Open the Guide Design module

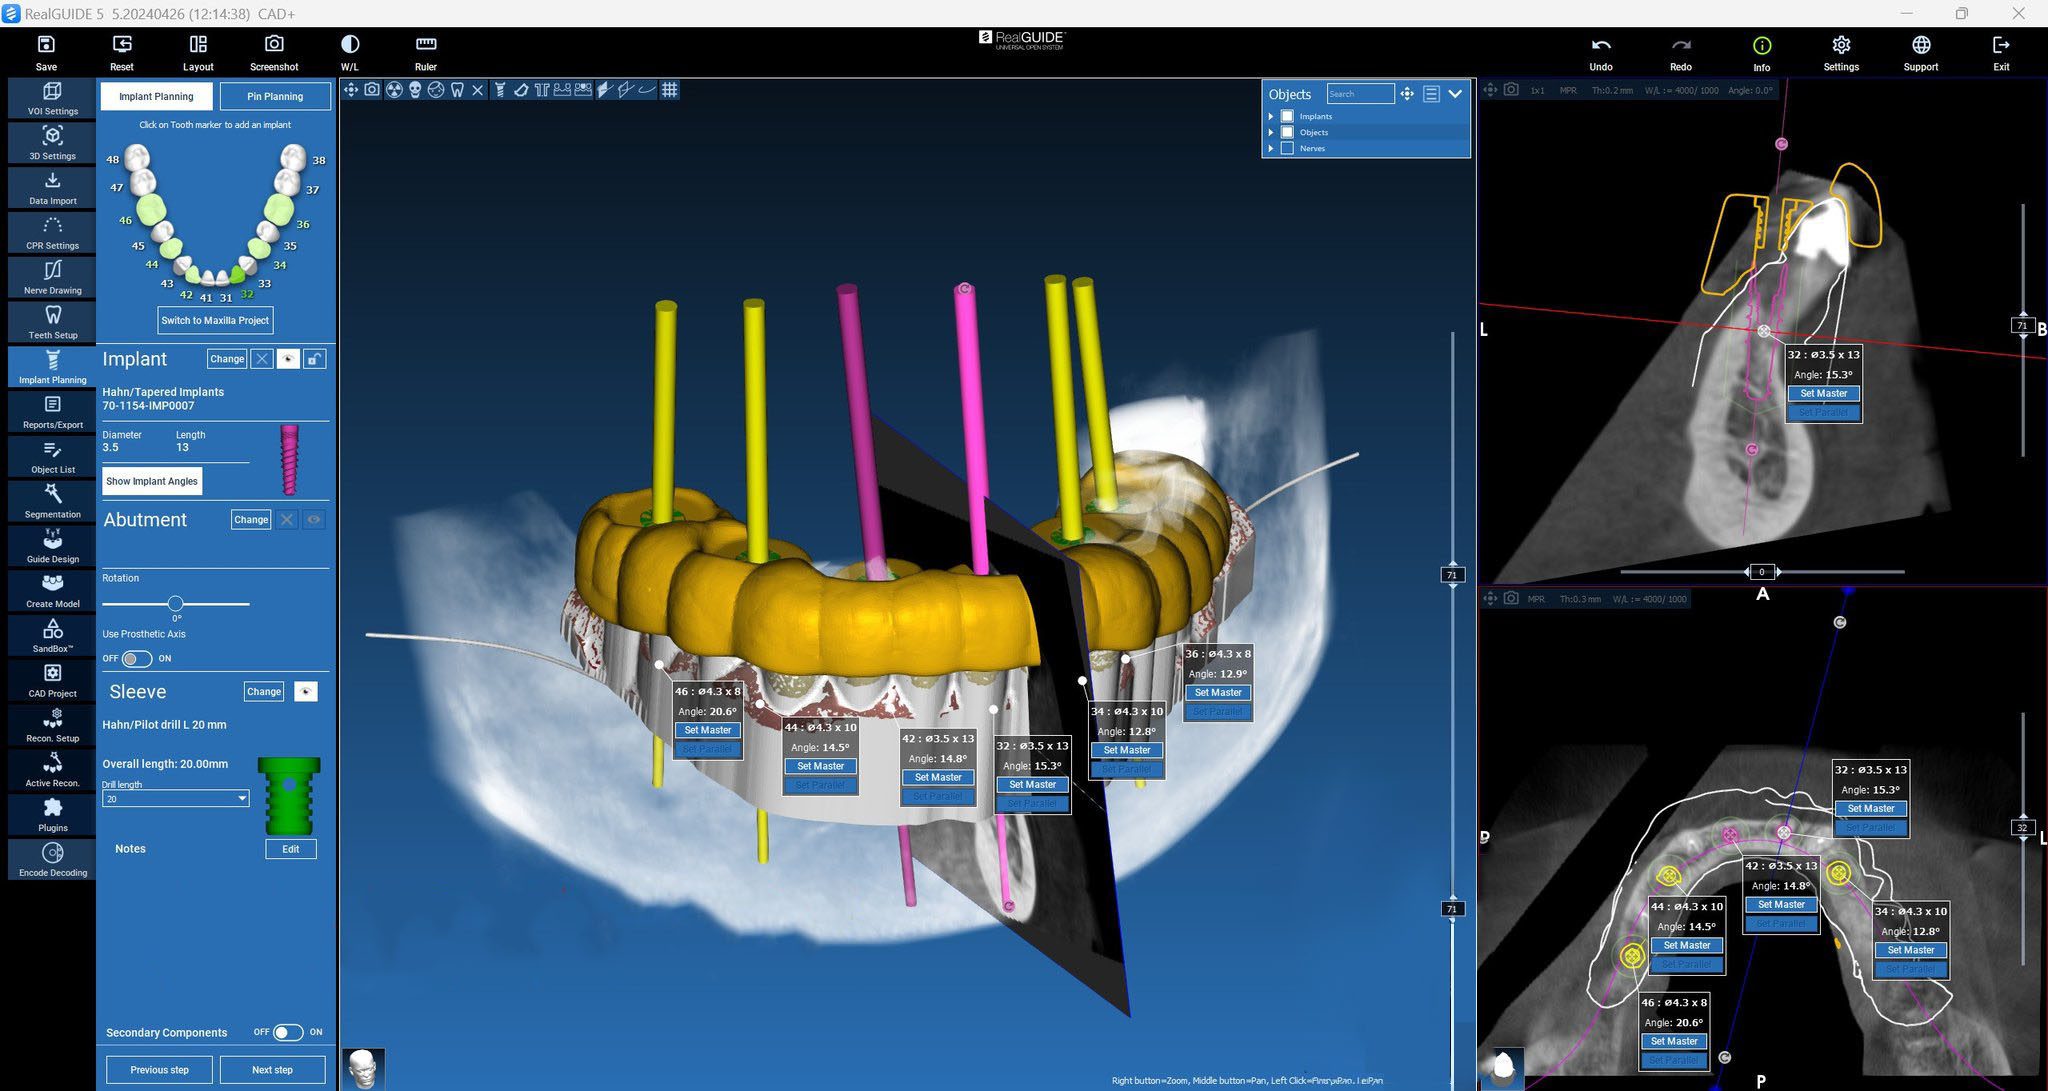52,546
